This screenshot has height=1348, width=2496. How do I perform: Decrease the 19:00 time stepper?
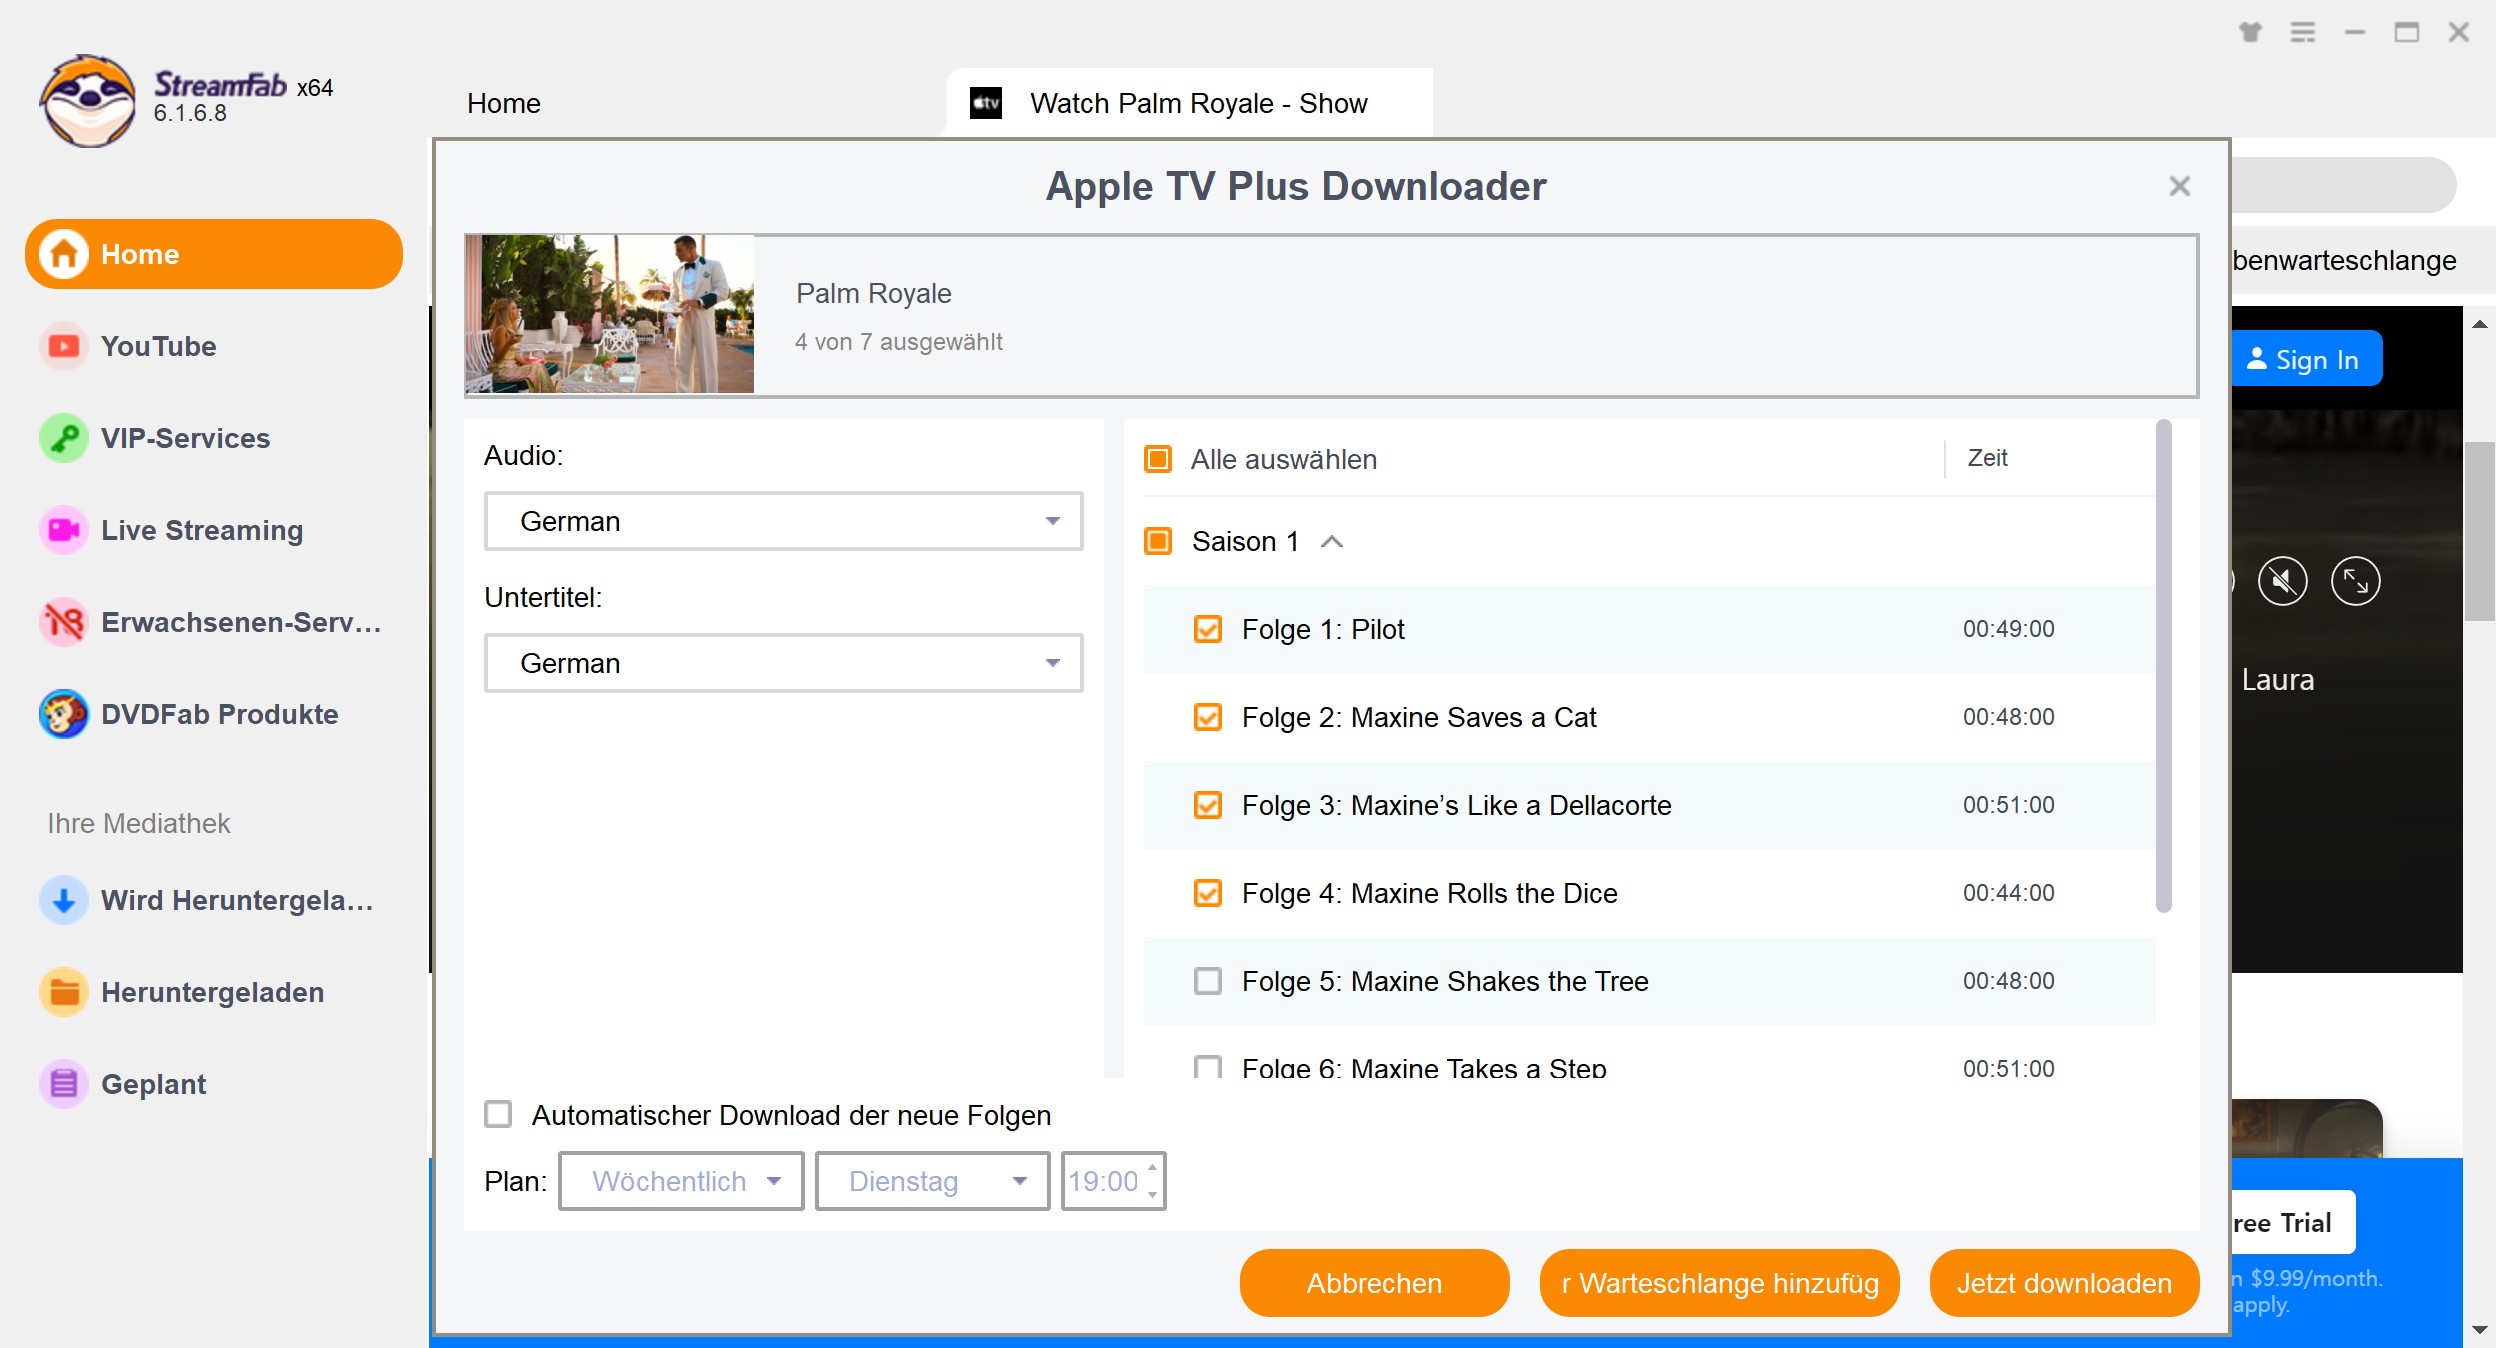click(x=1153, y=1194)
